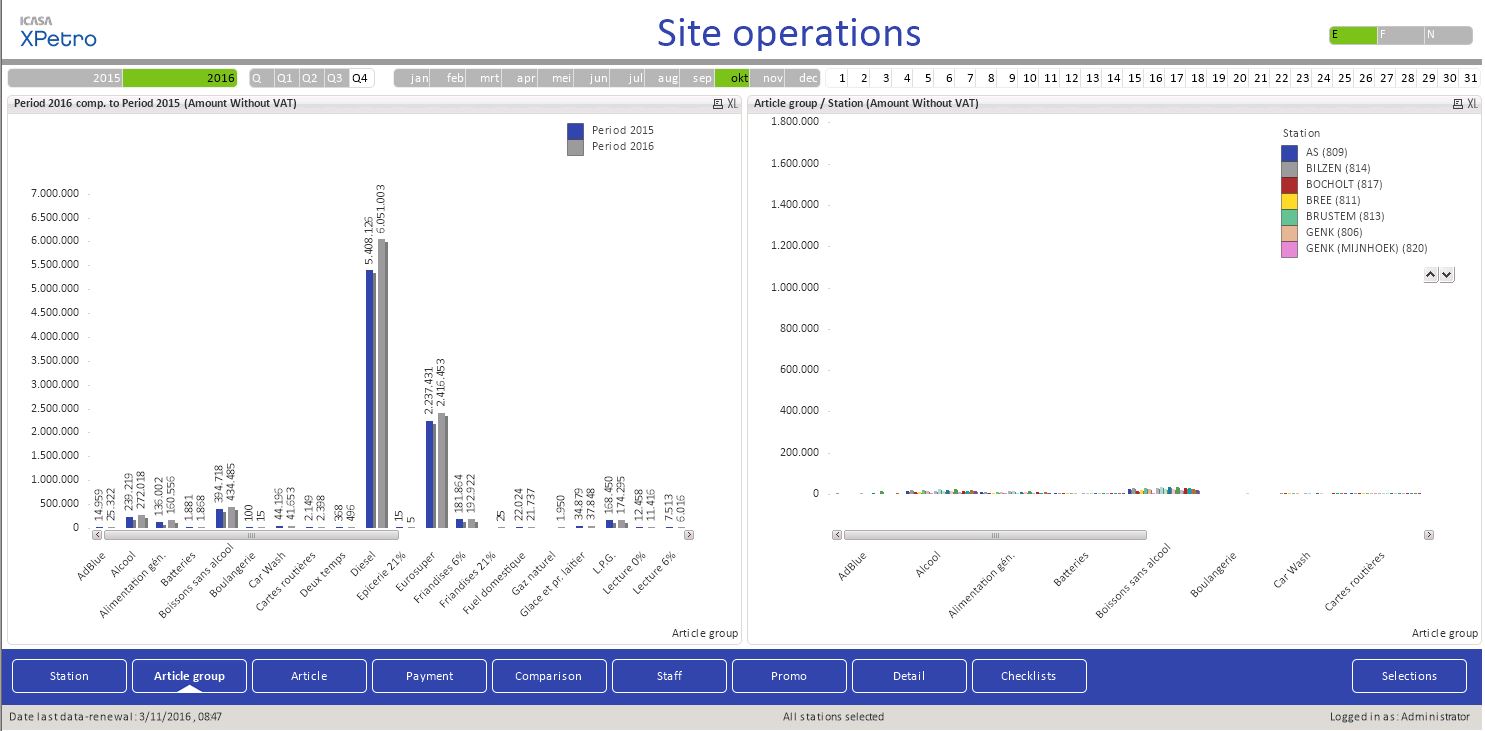Select month apr
1485x731 pixels.
pyautogui.click(x=519, y=78)
